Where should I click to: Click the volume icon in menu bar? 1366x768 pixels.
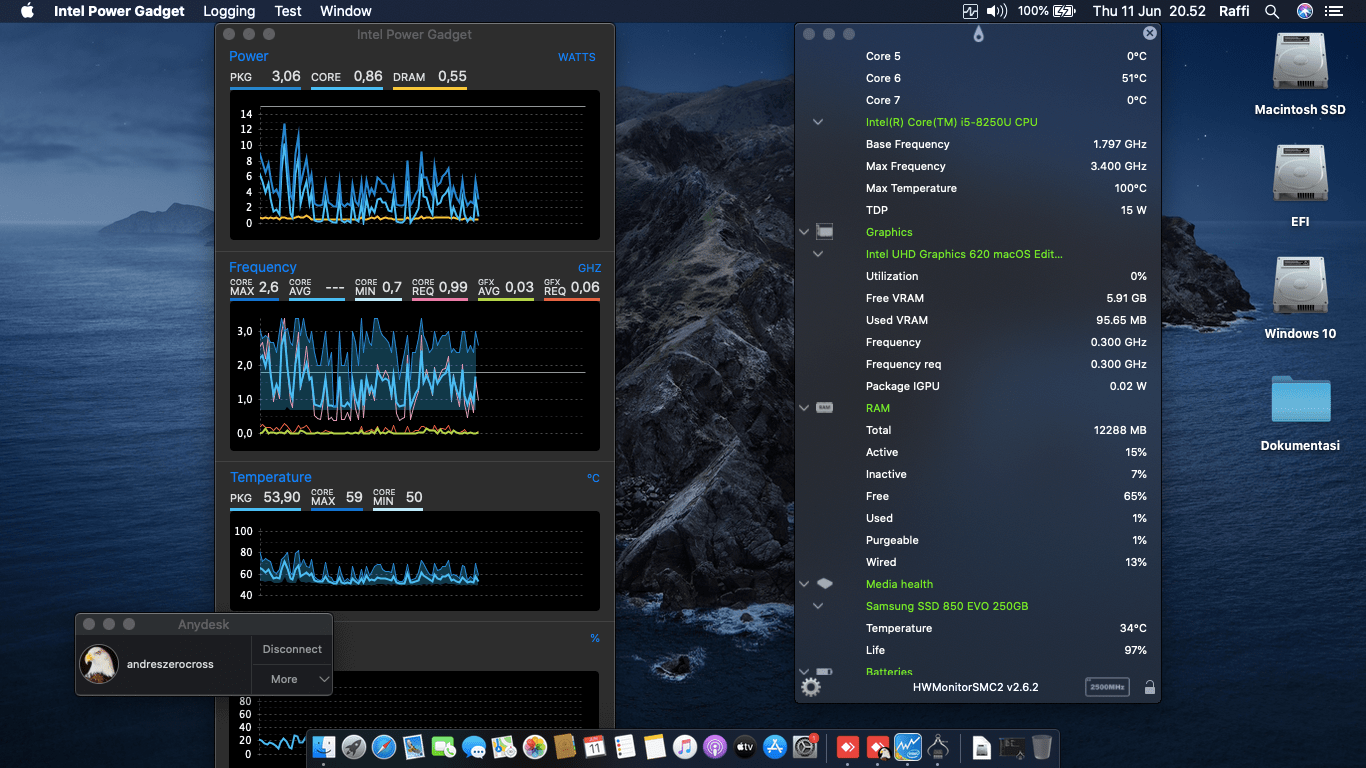pos(997,11)
